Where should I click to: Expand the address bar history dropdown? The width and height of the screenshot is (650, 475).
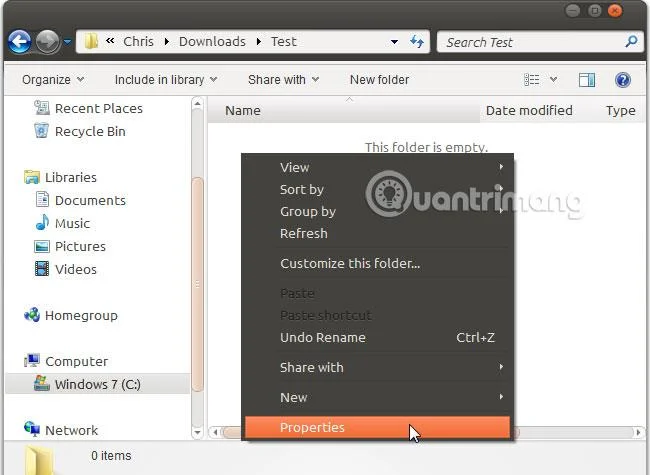(394, 42)
